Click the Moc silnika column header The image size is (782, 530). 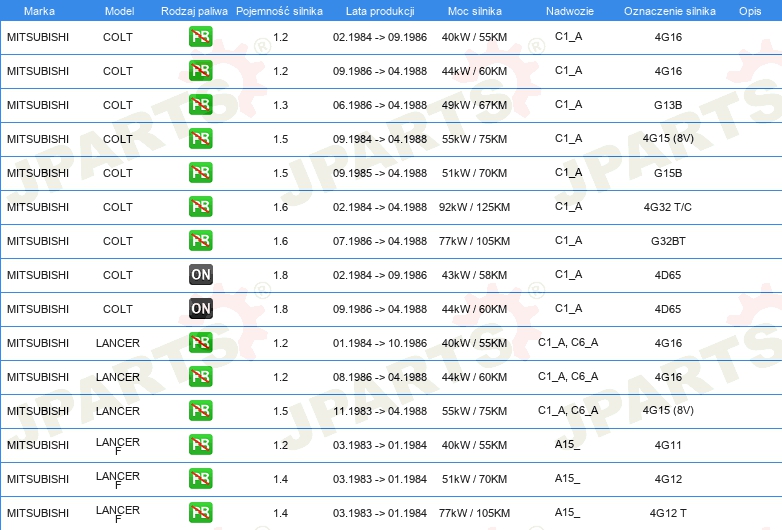[x=474, y=11]
